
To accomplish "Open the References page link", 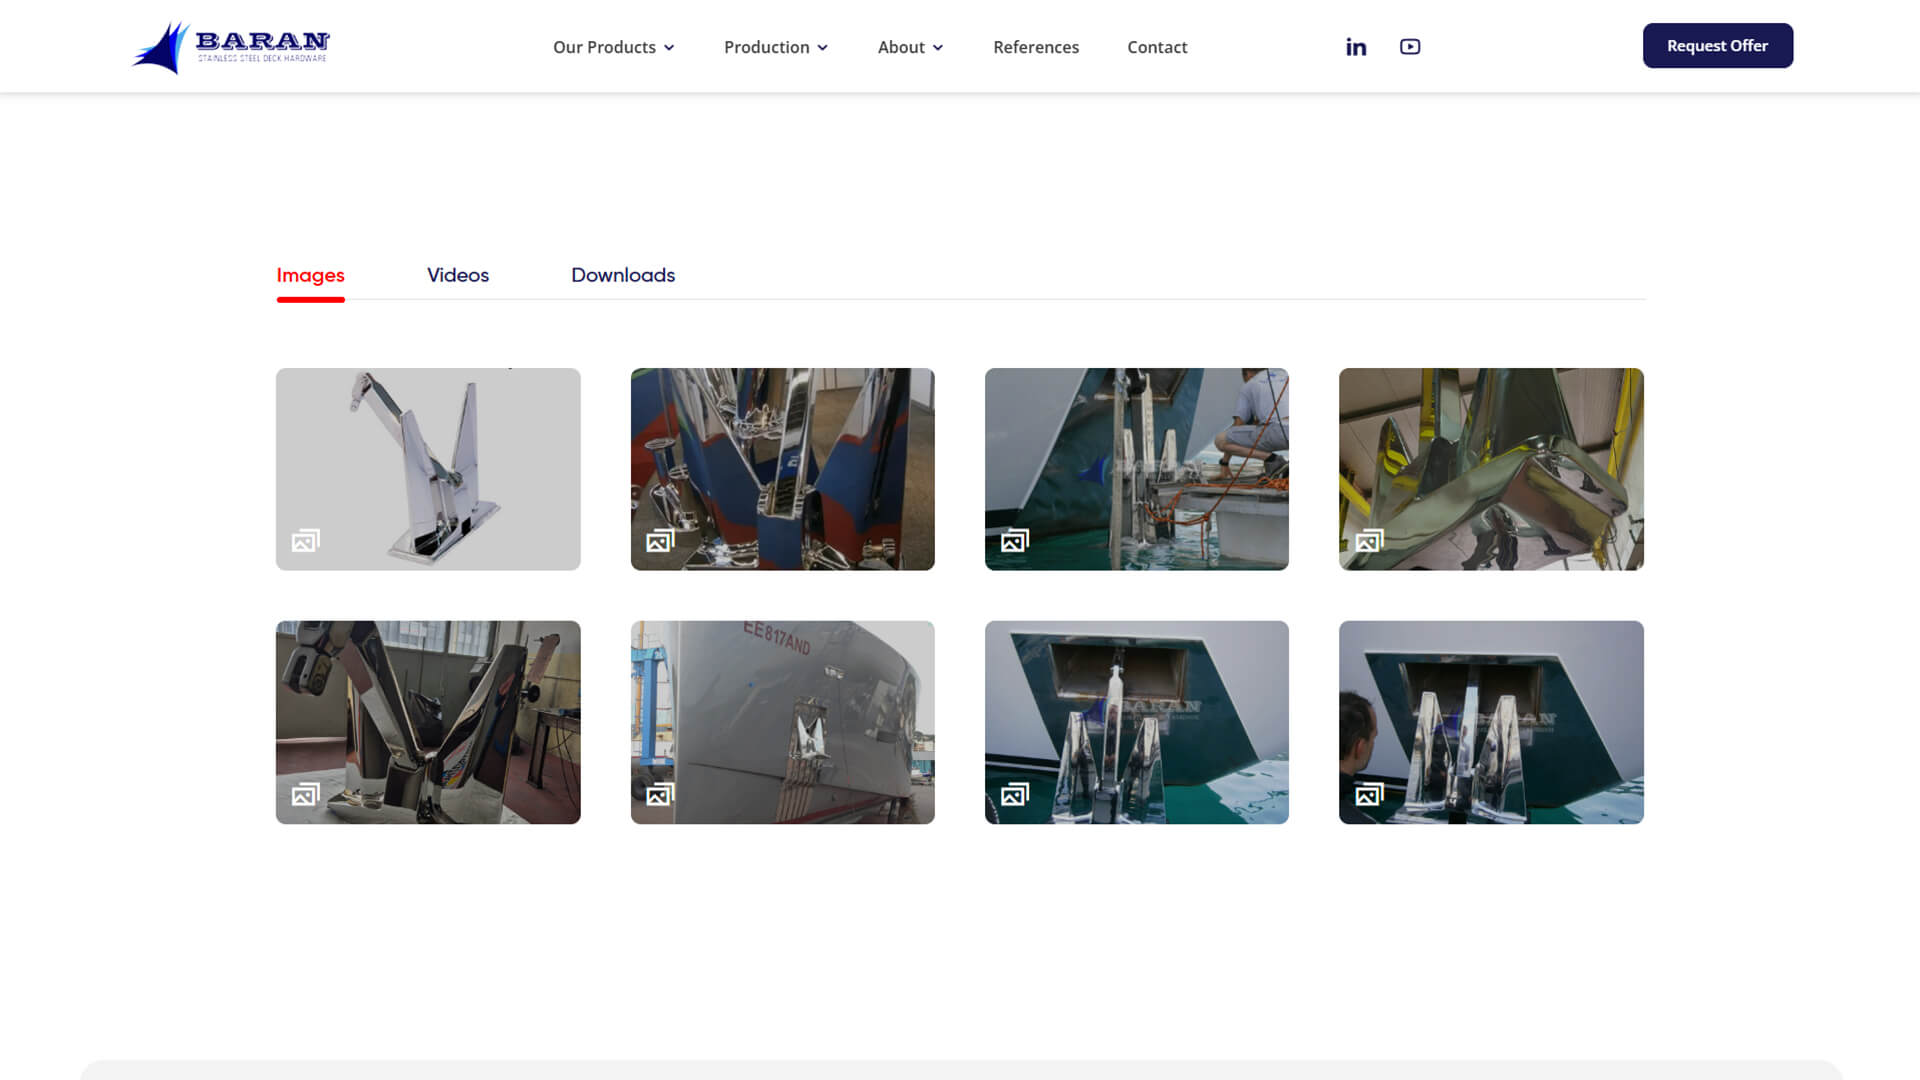I will click(1035, 47).
